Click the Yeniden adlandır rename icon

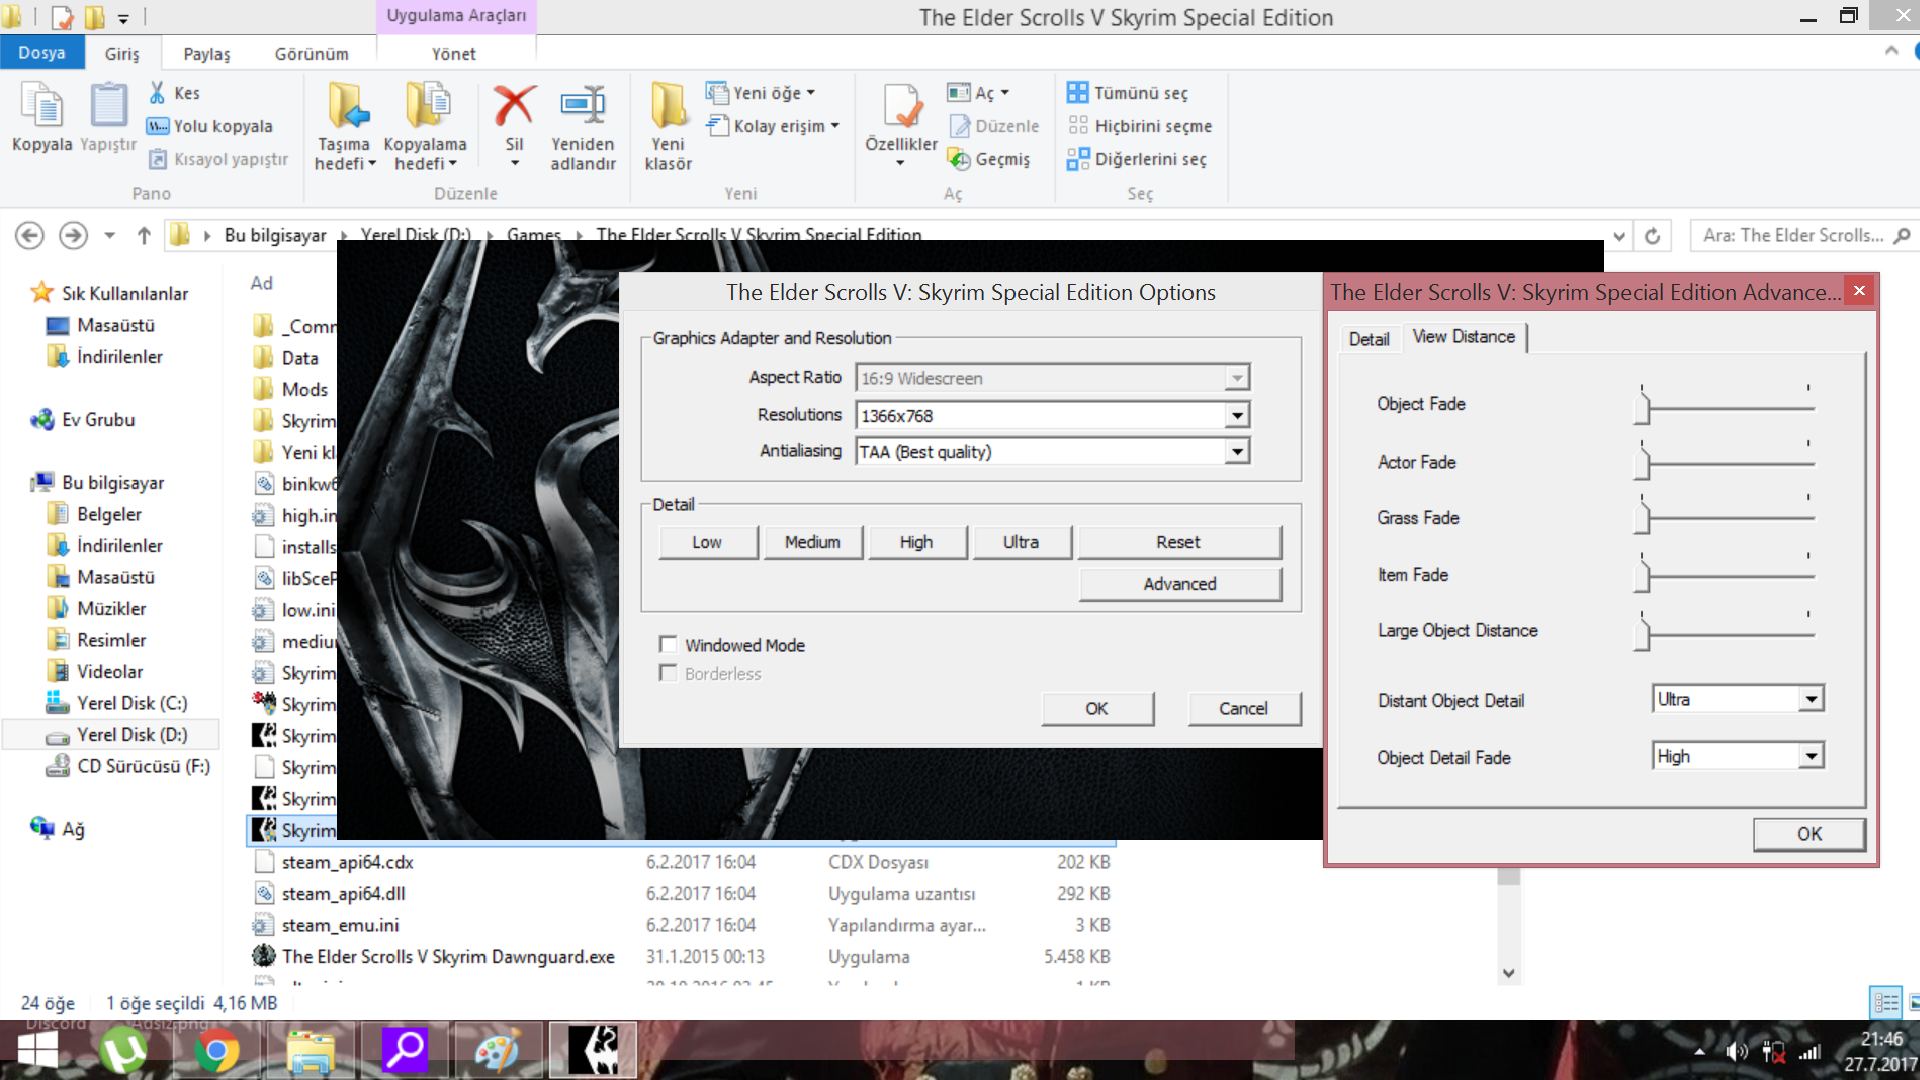pyautogui.click(x=583, y=105)
